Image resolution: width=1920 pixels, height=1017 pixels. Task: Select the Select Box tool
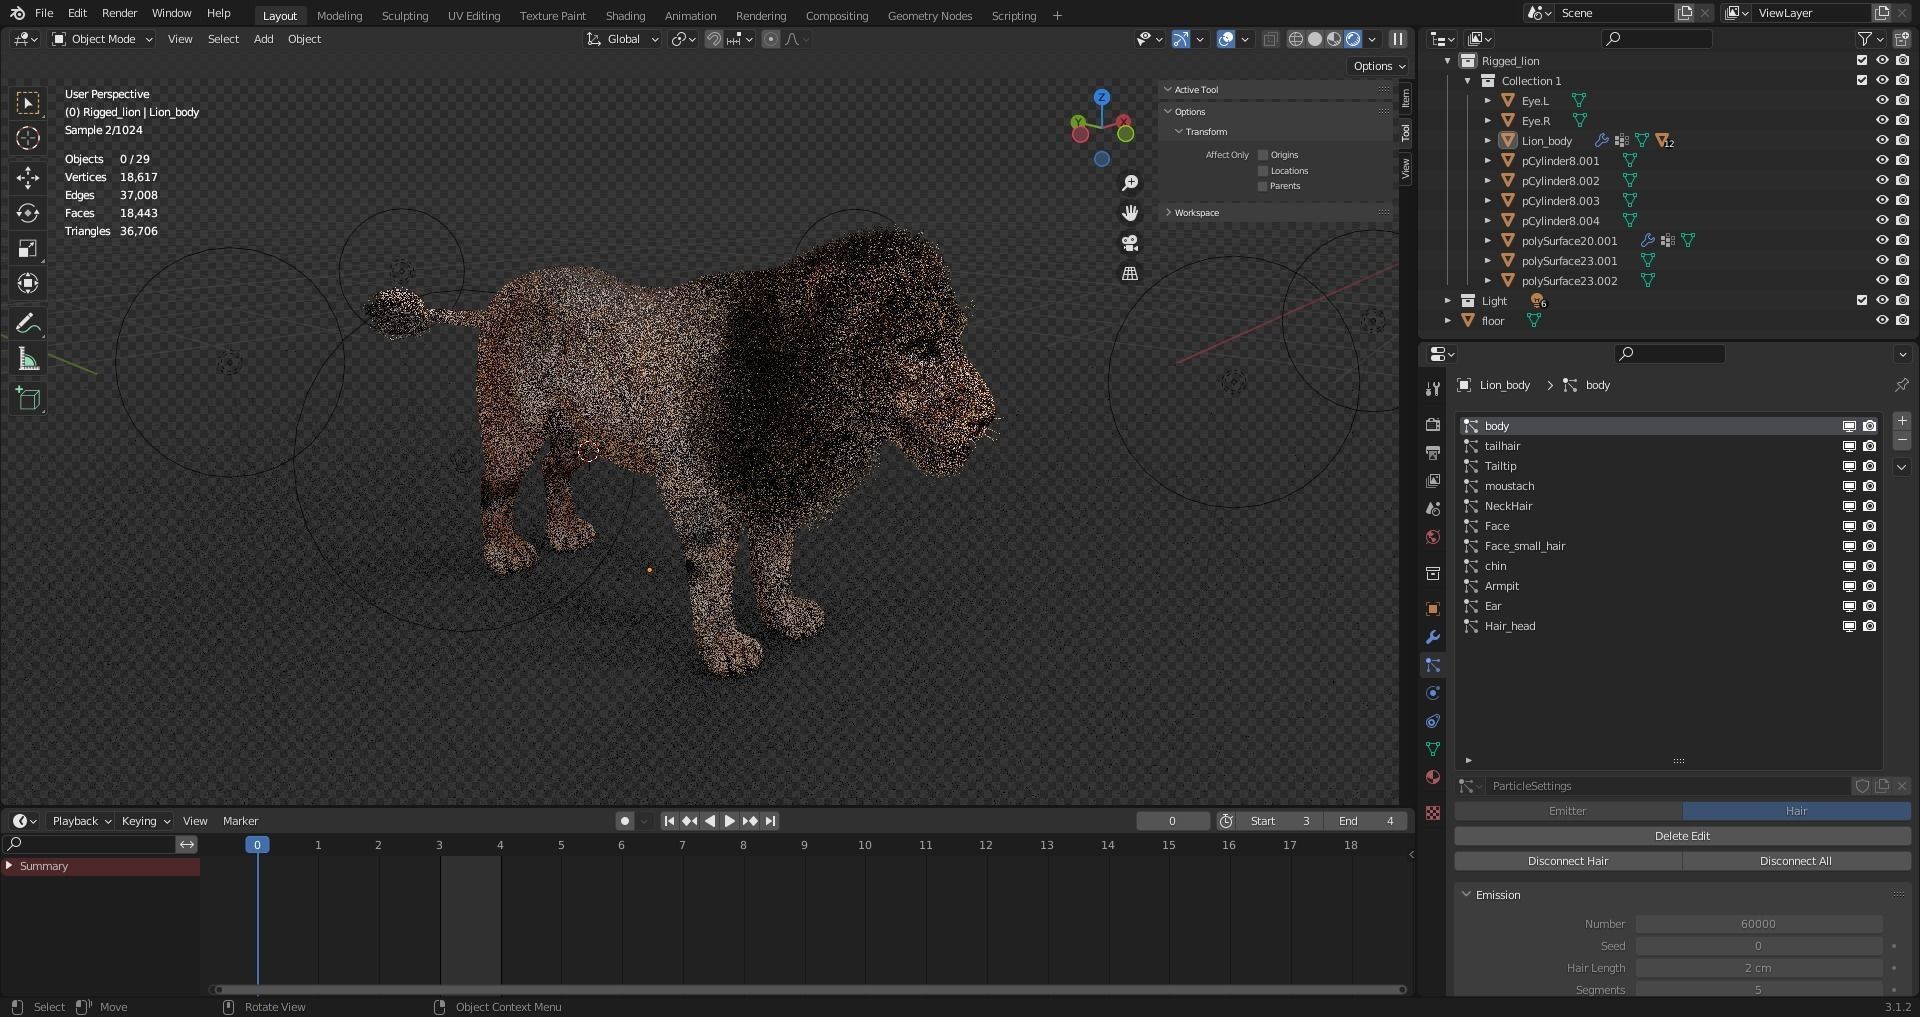pyautogui.click(x=28, y=103)
